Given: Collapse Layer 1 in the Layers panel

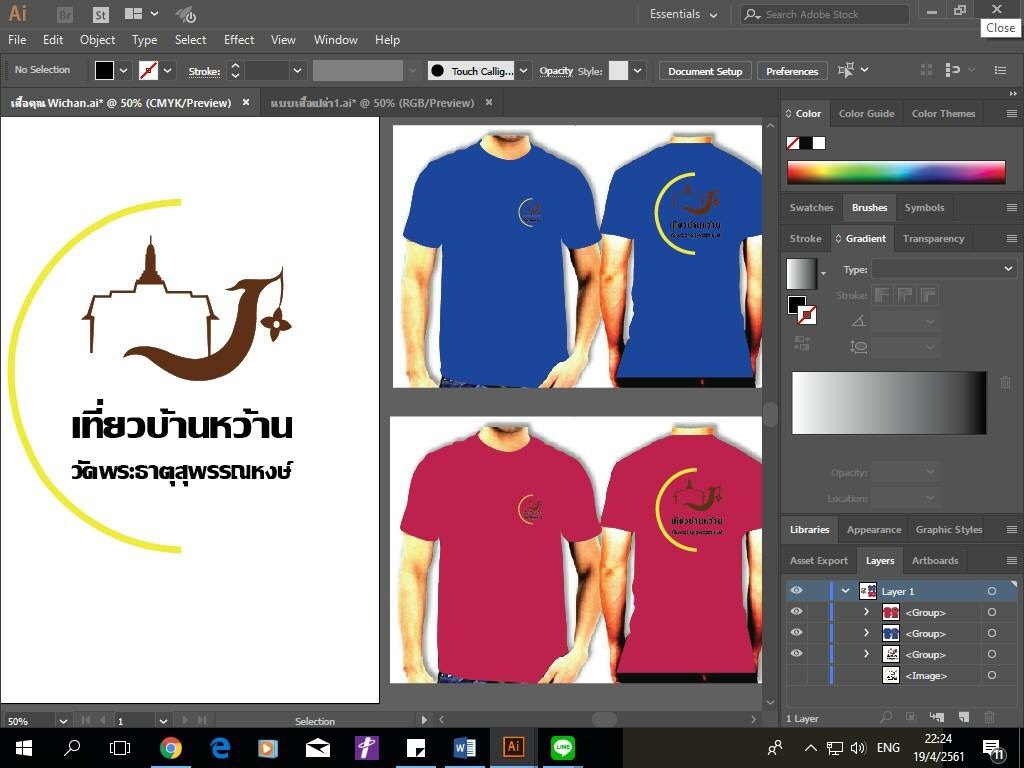Looking at the screenshot, I should tap(845, 591).
